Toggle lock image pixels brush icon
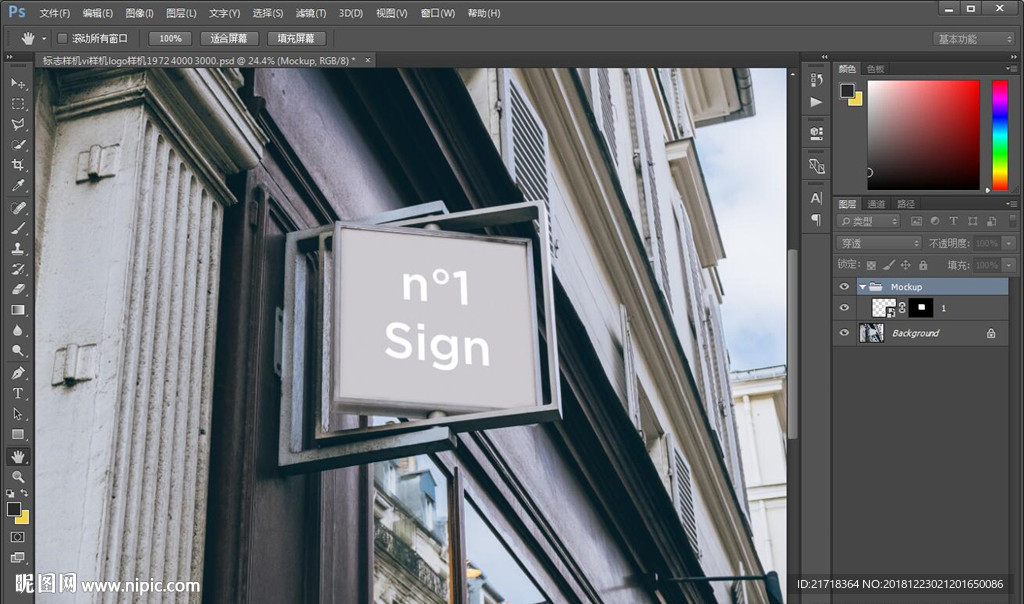Image resolution: width=1024 pixels, height=604 pixels. tap(888, 265)
